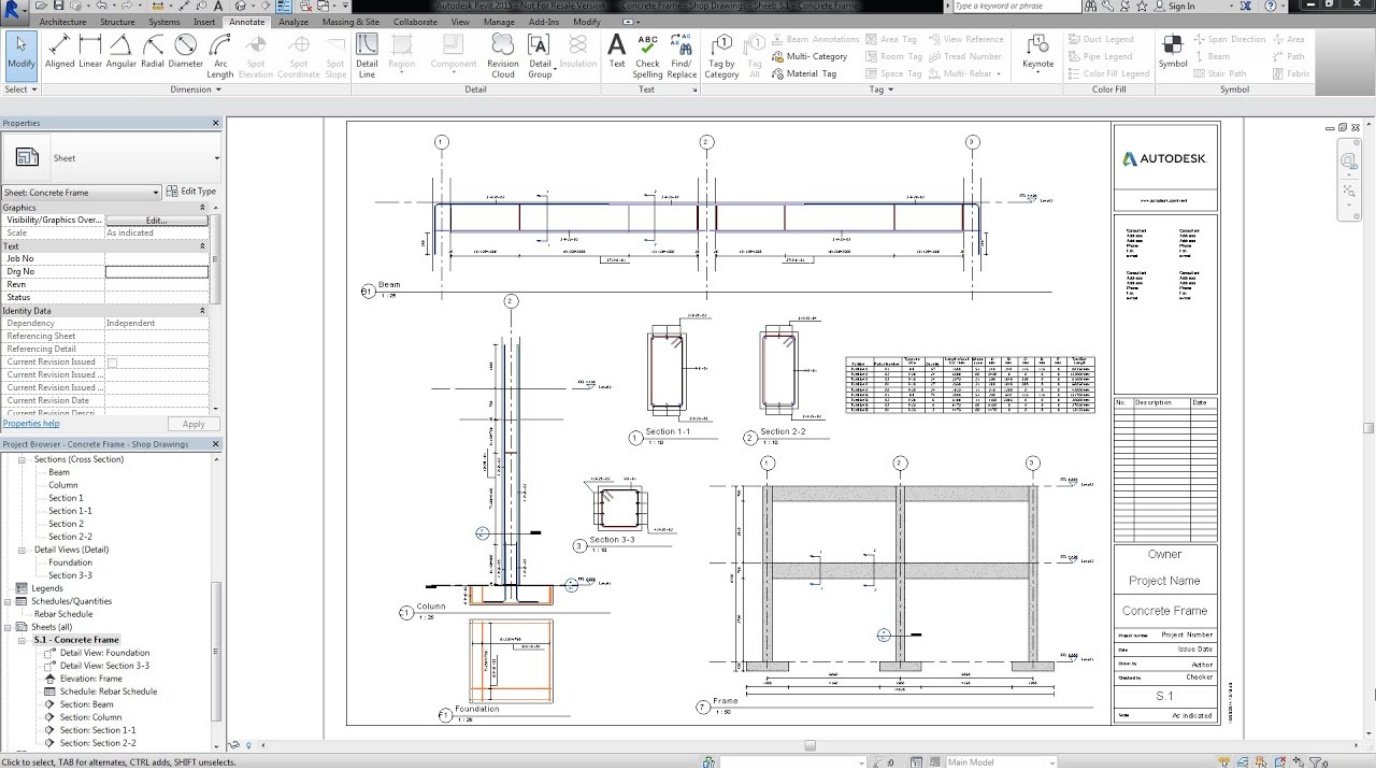Switch to the Architecture ribbon tab

(62, 21)
